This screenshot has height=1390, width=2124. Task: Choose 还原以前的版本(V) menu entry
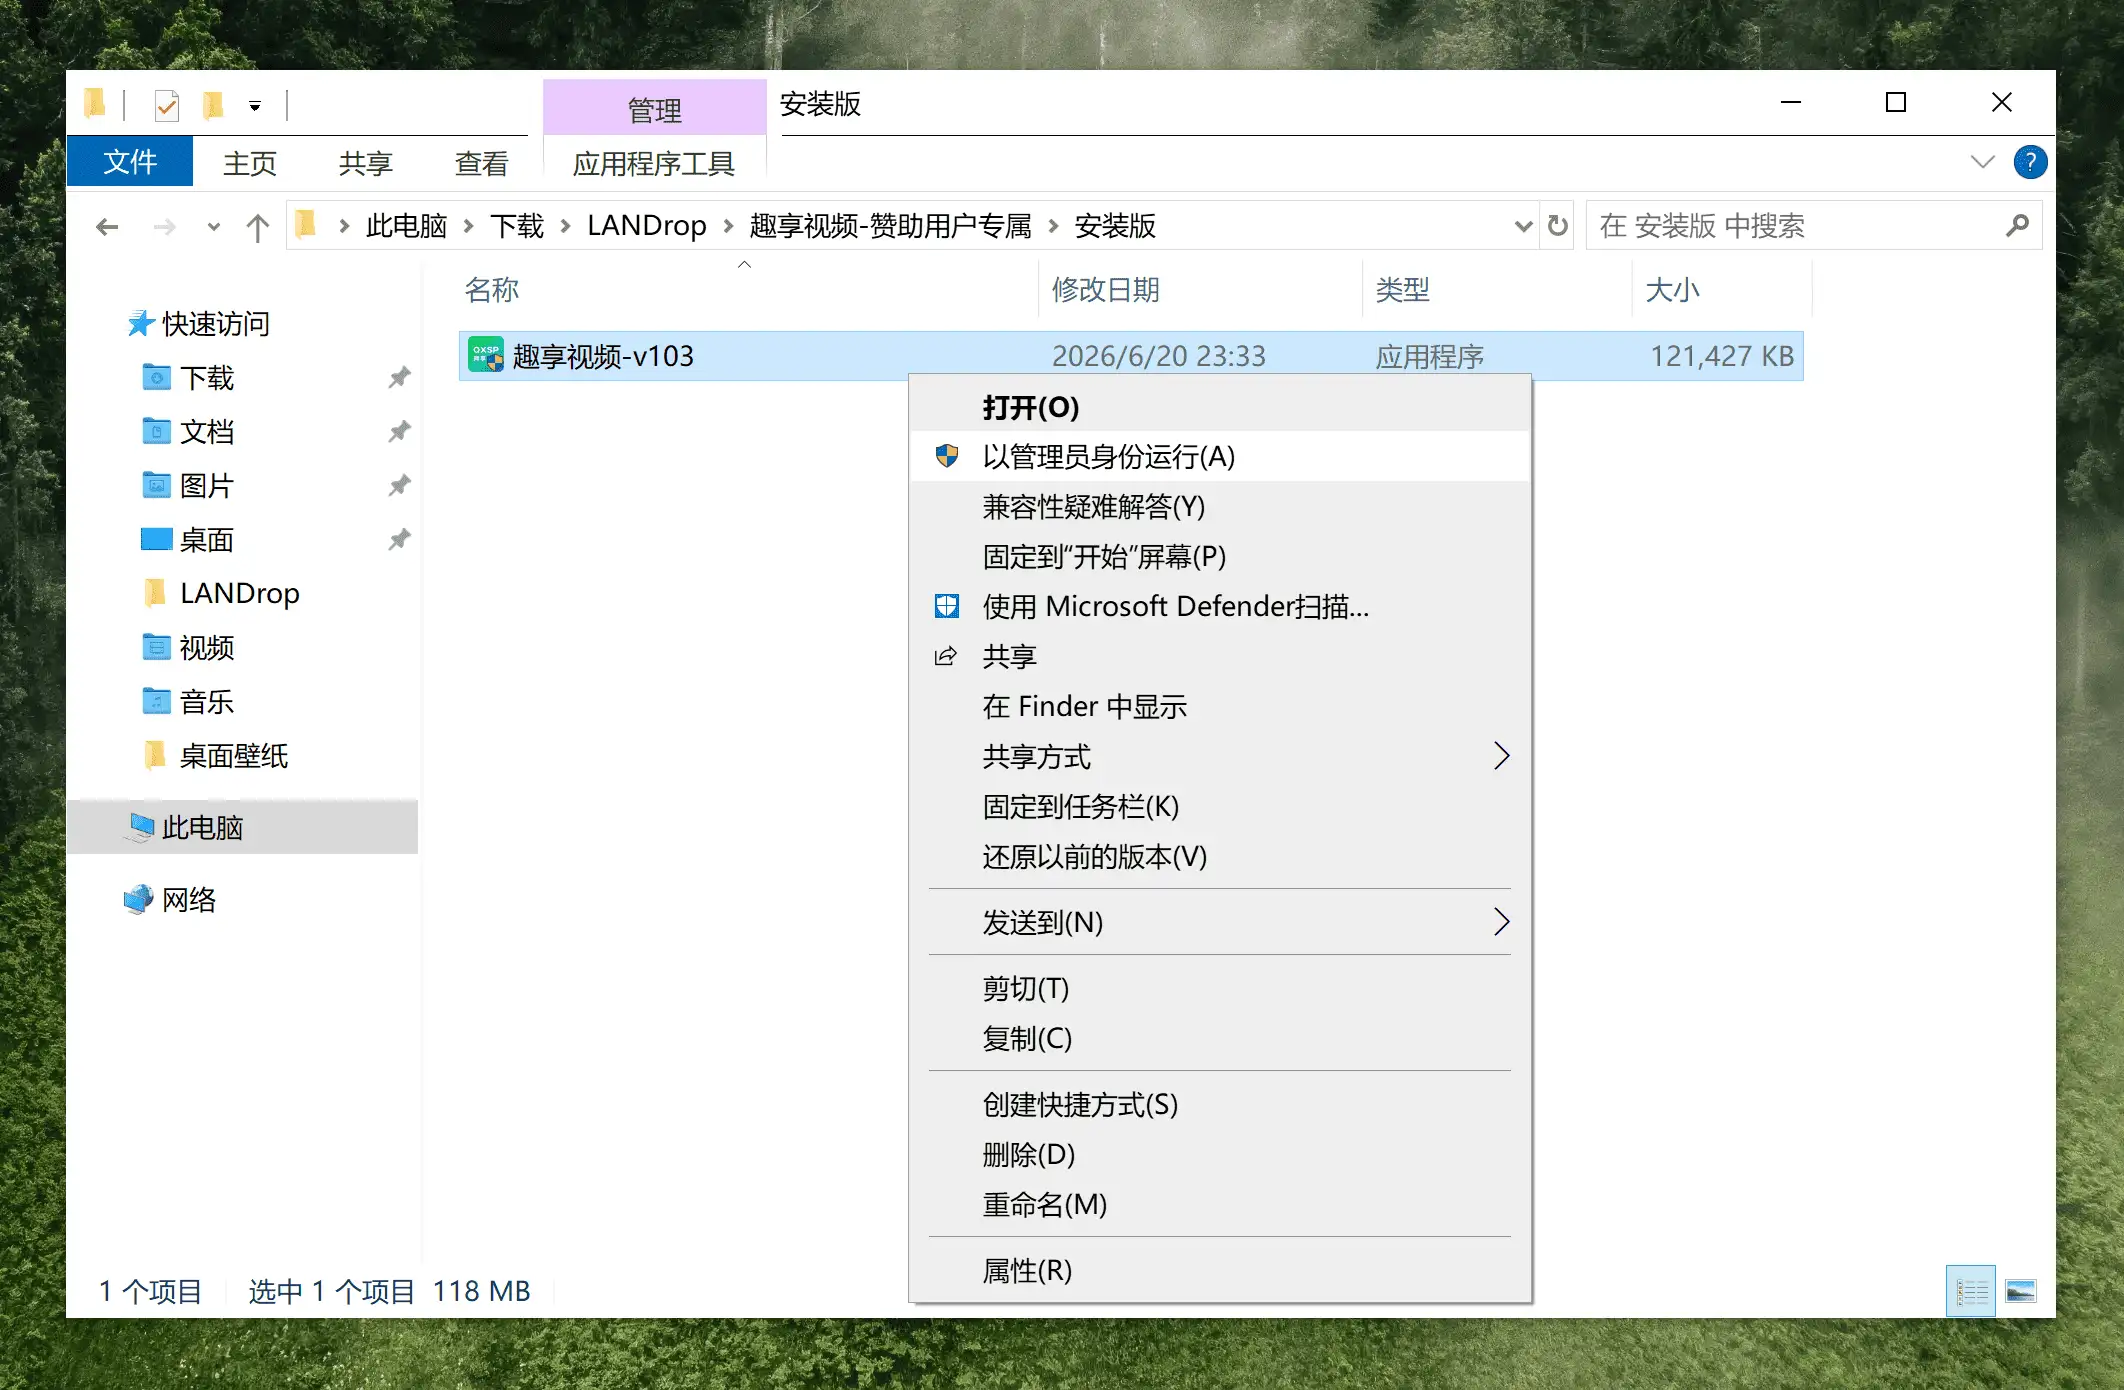[x=1220, y=857]
